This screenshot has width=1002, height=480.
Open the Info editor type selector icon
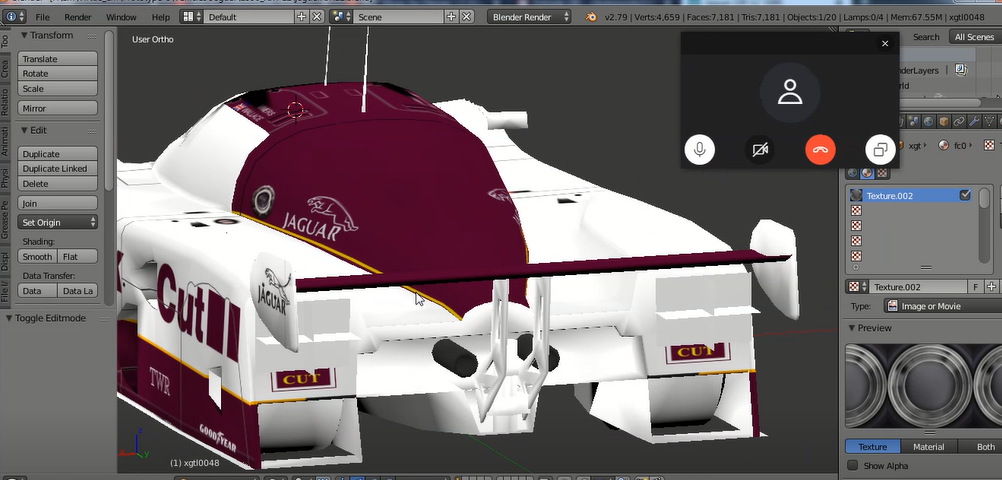coord(13,17)
